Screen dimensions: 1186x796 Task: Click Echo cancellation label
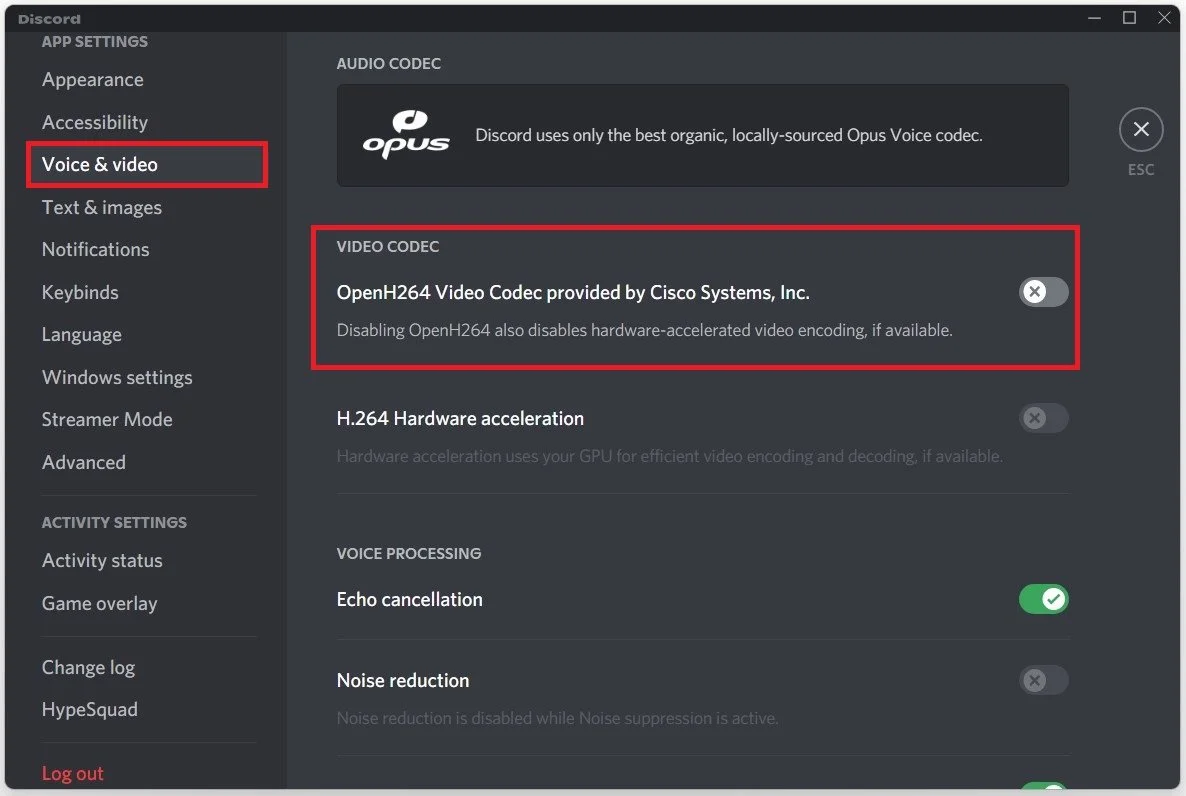click(x=409, y=599)
